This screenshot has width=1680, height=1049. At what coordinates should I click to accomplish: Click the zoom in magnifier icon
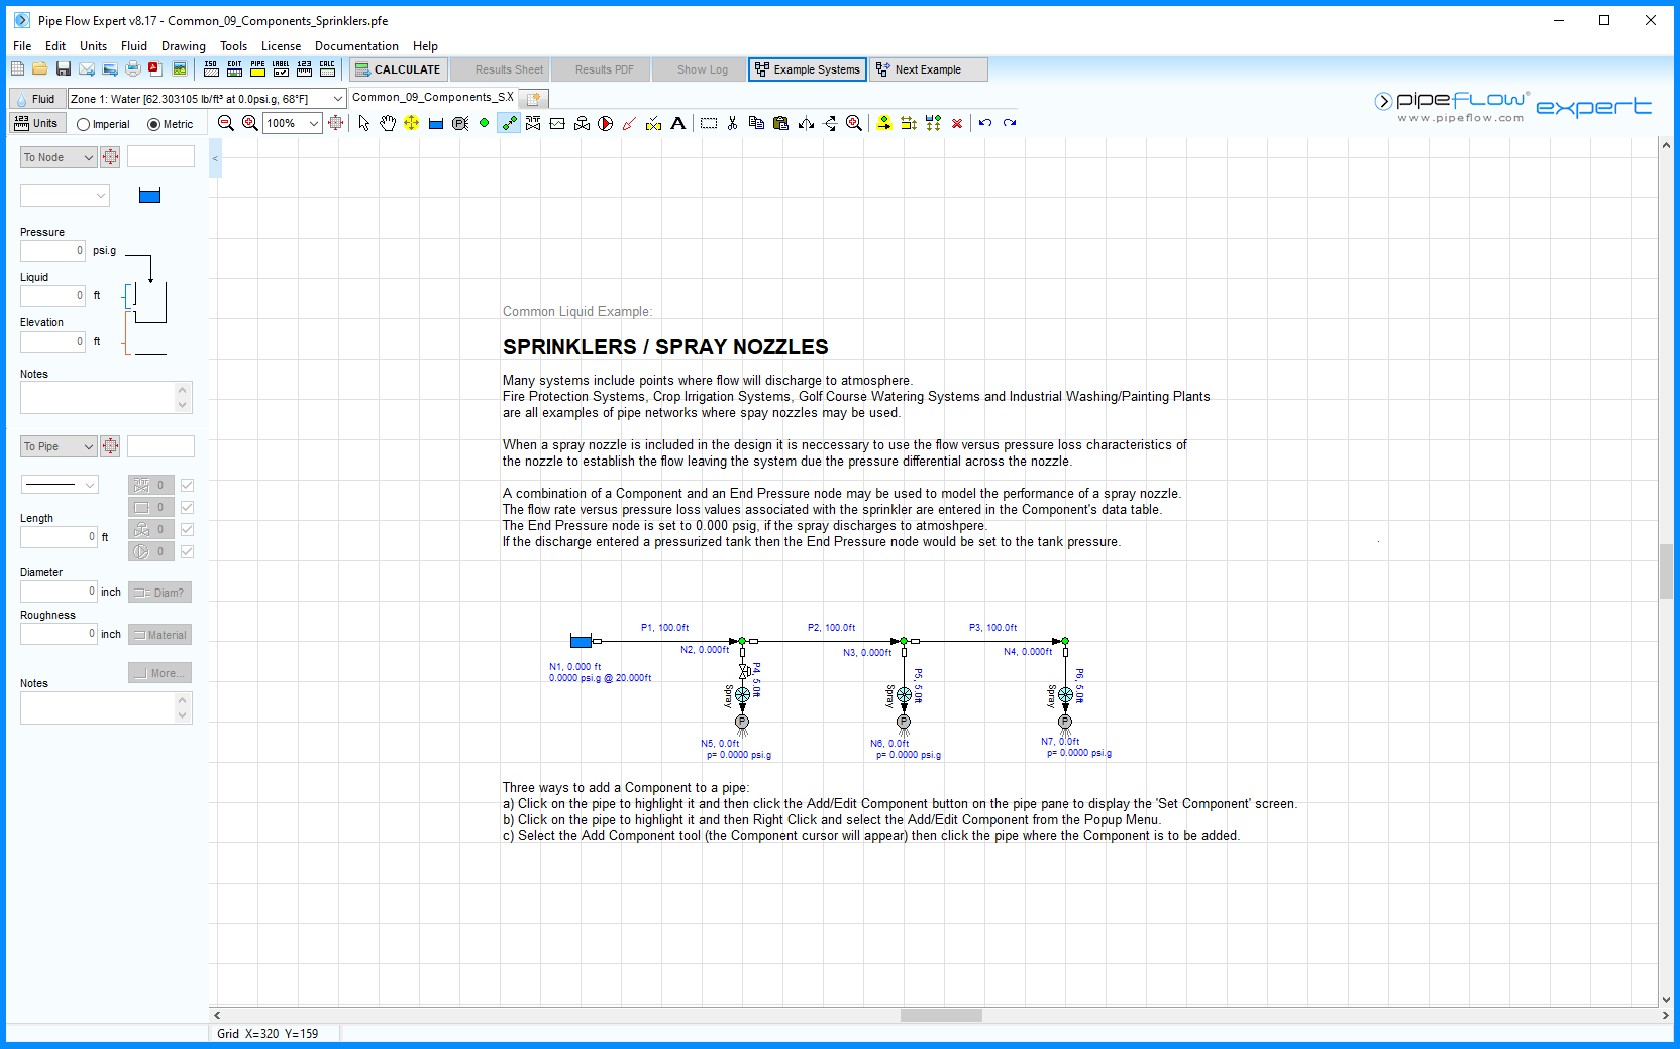coord(249,123)
